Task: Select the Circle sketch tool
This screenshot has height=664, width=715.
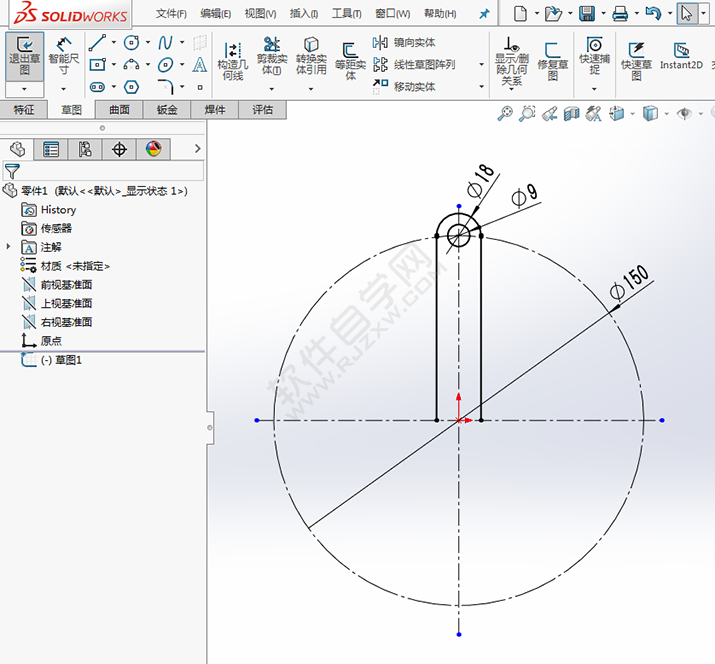Action: (131, 43)
